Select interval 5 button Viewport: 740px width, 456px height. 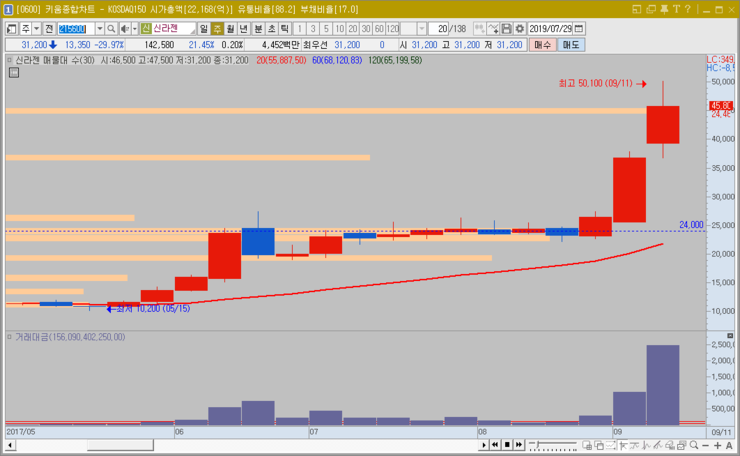coord(326,29)
